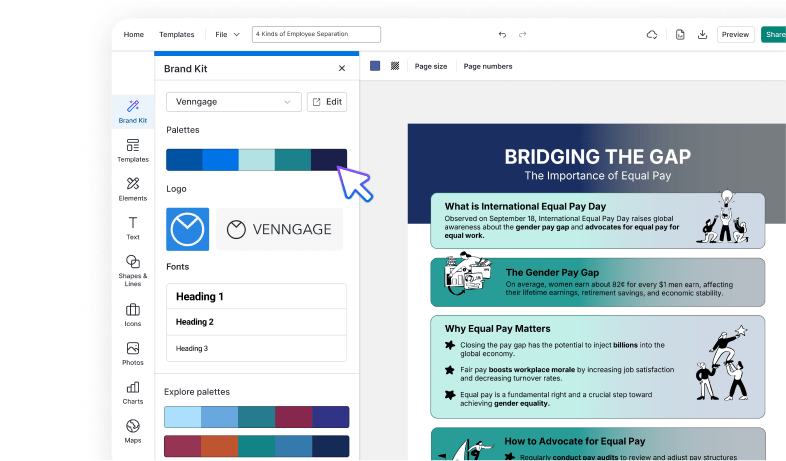
Task: Open the Templates sidebar panel
Action: point(133,150)
